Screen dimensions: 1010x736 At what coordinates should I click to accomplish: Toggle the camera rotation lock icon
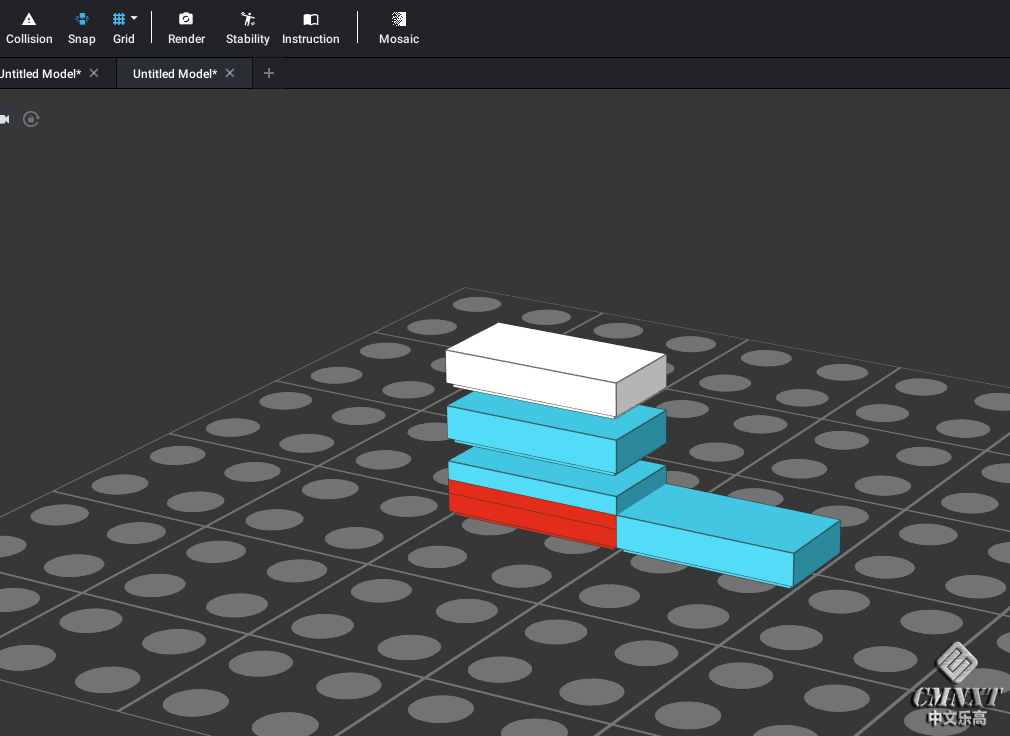pyautogui.click(x=31, y=119)
